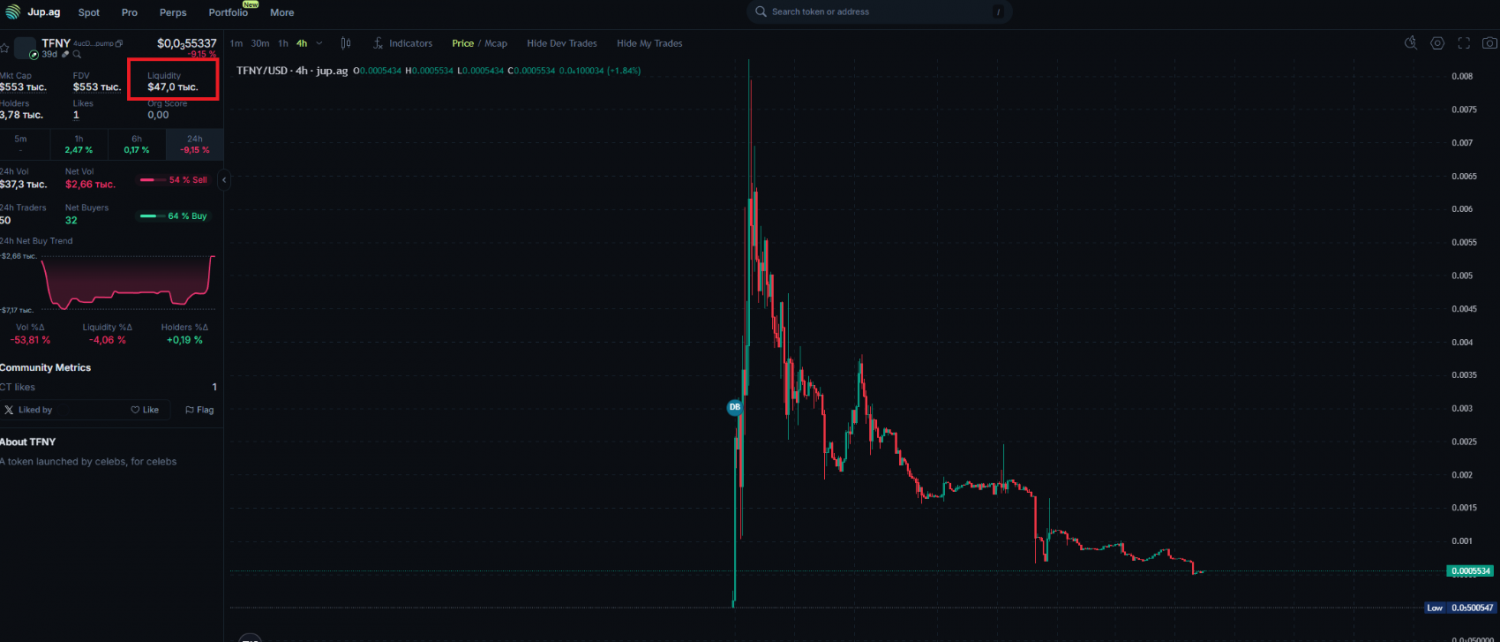The width and height of the screenshot is (1500, 642).
Task: Click the quick search lightning icon
Action: pos(1411,43)
